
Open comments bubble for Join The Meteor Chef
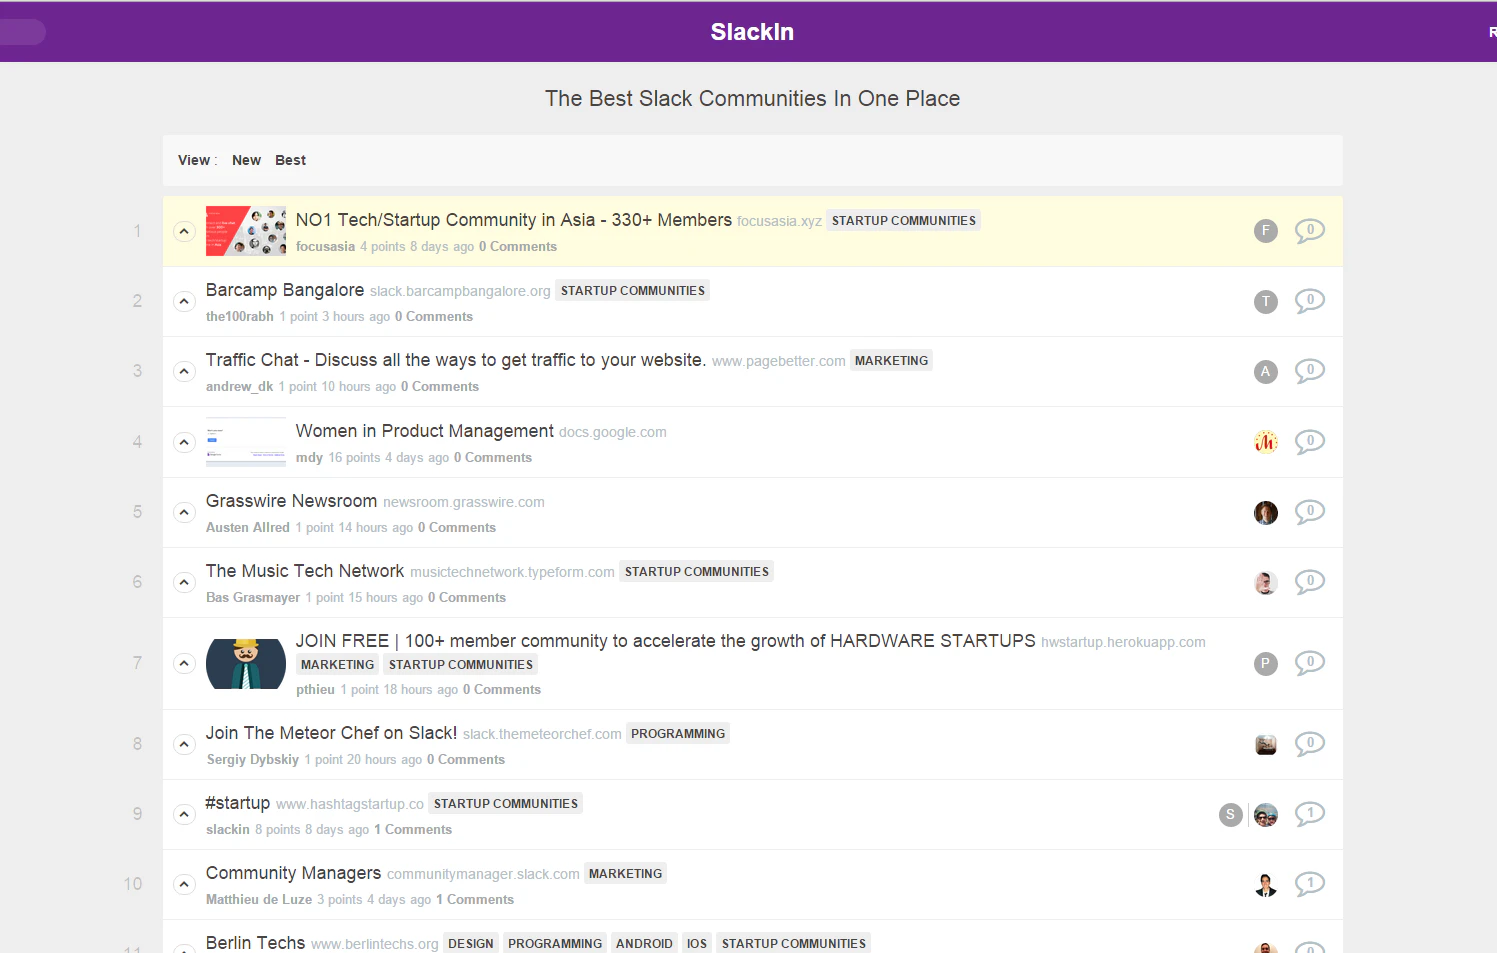coord(1310,744)
